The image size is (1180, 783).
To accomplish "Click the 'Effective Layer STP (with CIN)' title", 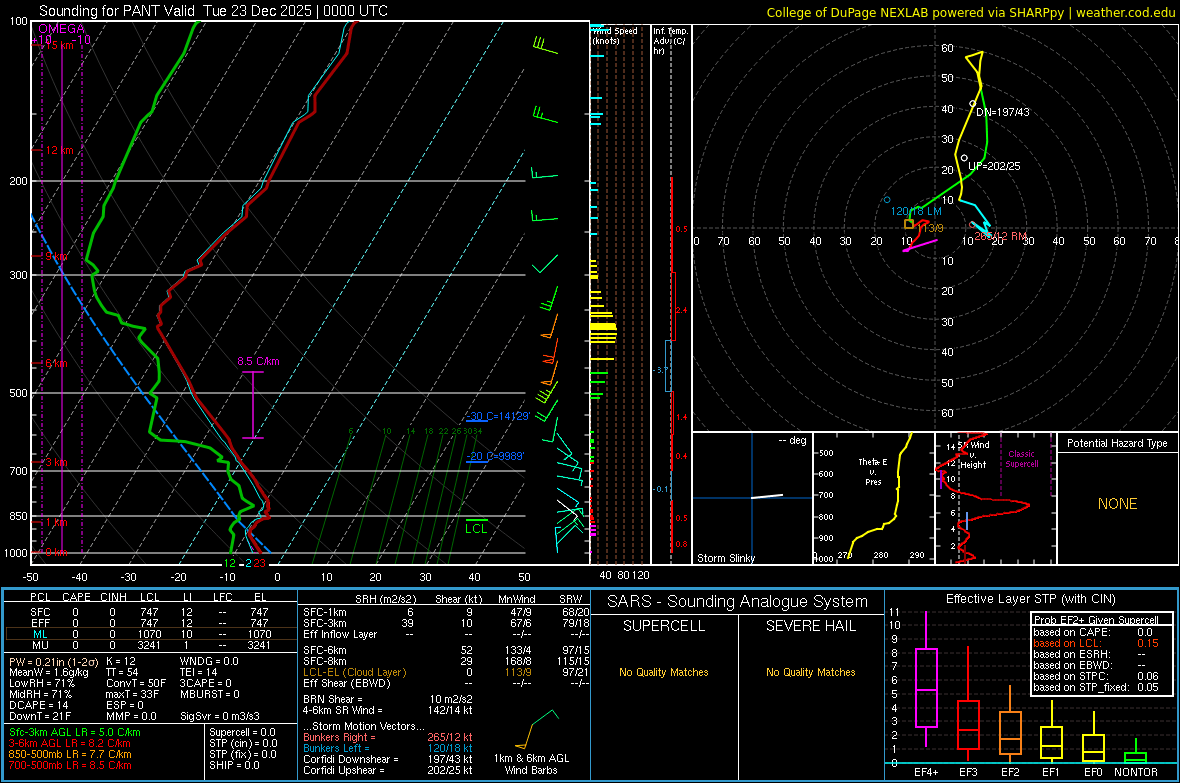I will click(1030, 599).
